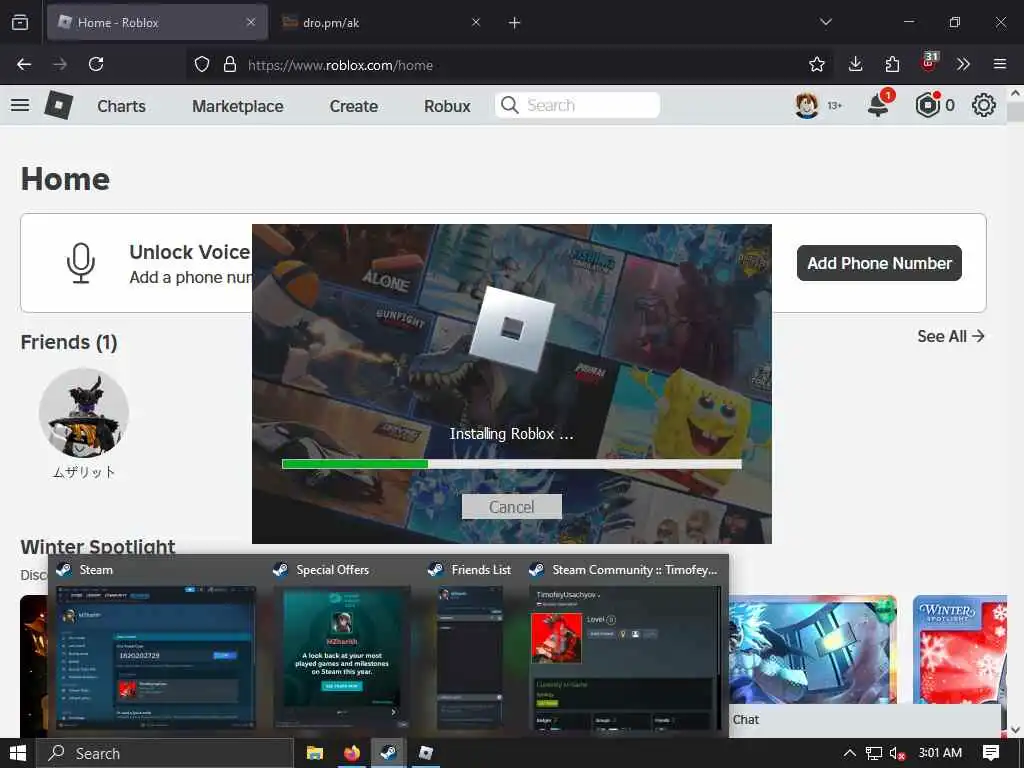Open the Firefox View icon in tab bar
This screenshot has height=768, width=1024.
click(x=20, y=22)
